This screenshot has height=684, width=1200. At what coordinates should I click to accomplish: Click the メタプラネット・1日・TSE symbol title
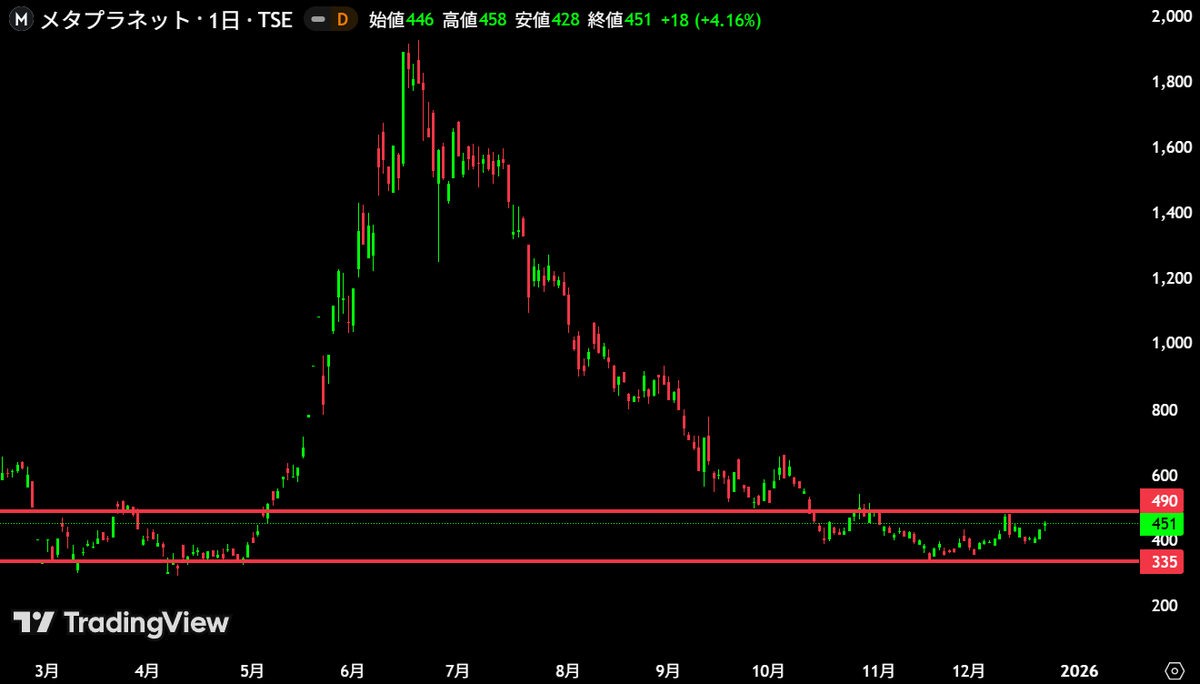[166, 19]
